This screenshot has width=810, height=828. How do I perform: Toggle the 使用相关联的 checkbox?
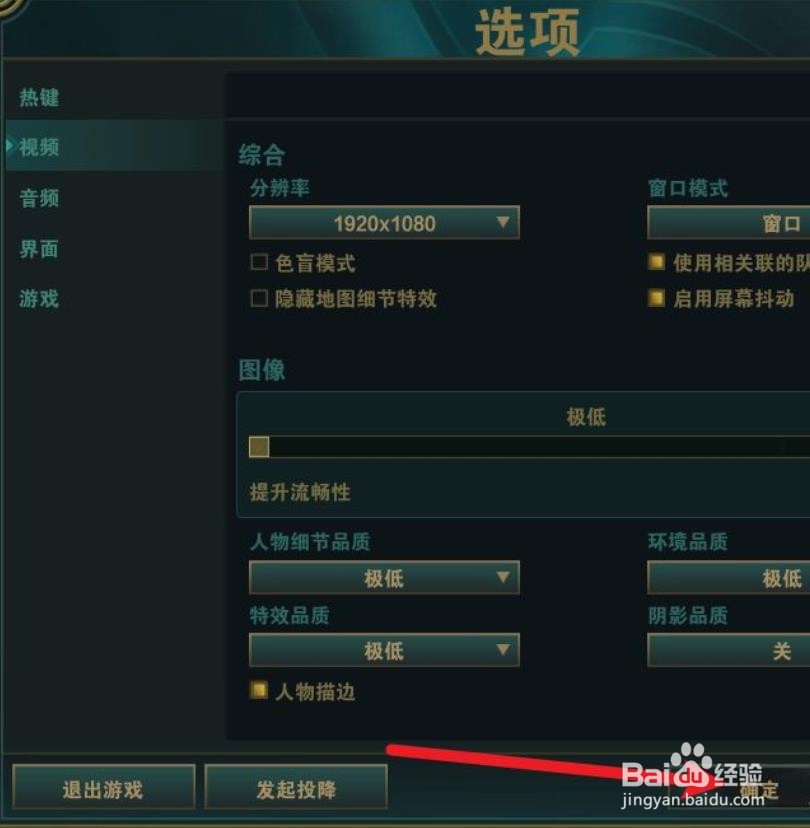point(656,262)
